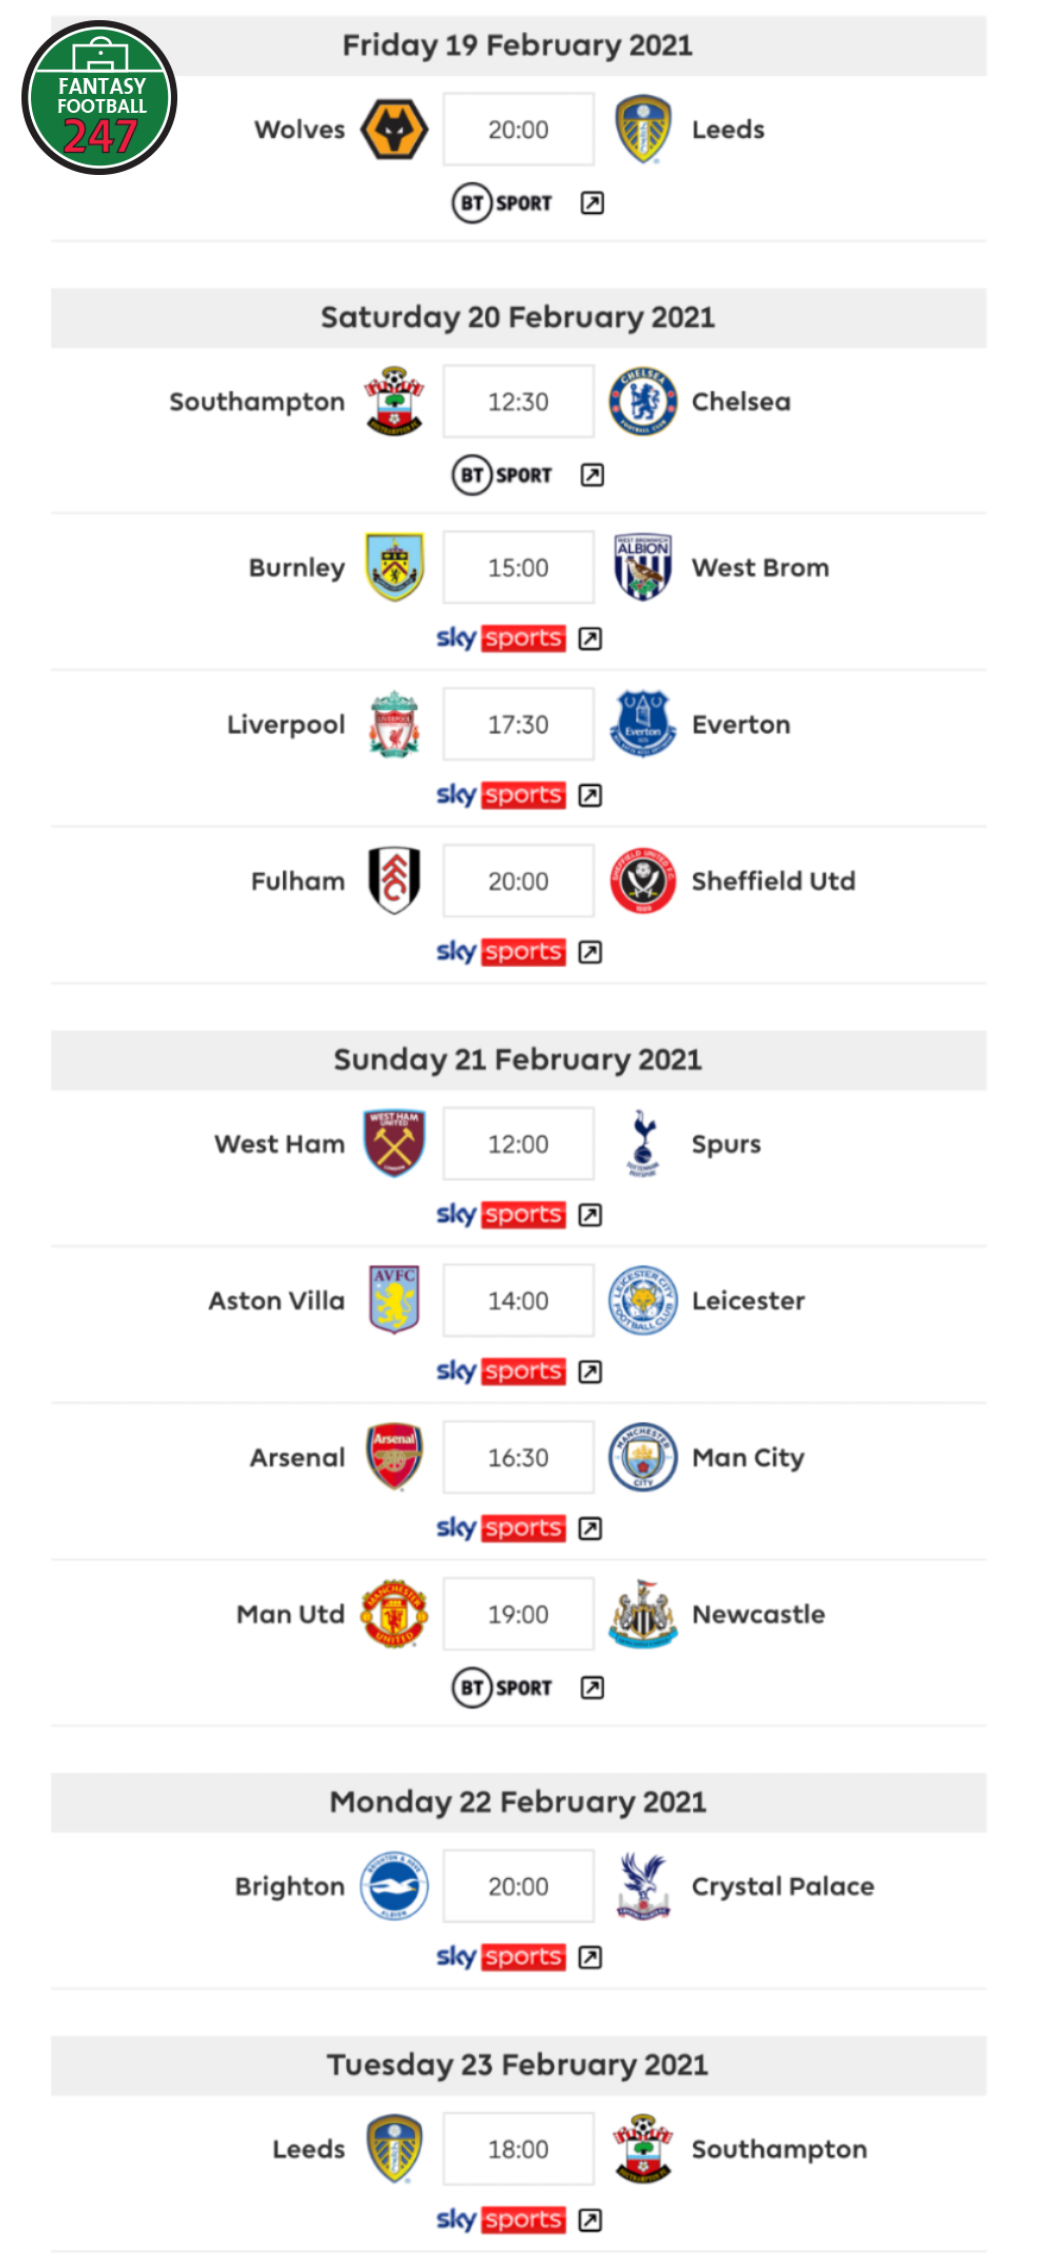Click the Spurs cockerel badge
Screen dimensions: 1040x2262
[x=643, y=1143]
